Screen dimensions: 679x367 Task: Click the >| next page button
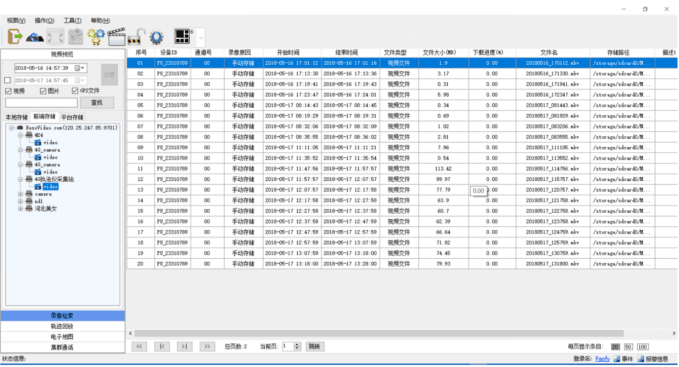(184, 347)
